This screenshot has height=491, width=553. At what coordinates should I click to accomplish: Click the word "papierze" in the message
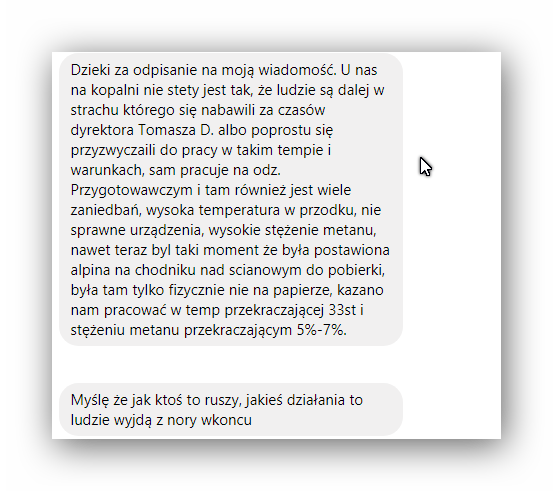point(303,291)
